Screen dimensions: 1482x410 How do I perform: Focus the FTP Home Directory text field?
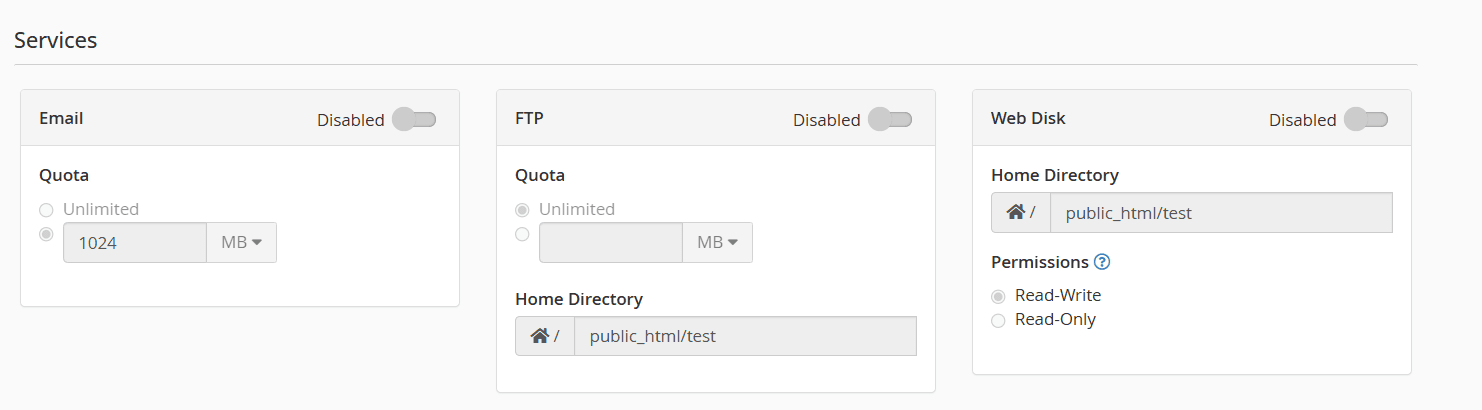coord(744,336)
